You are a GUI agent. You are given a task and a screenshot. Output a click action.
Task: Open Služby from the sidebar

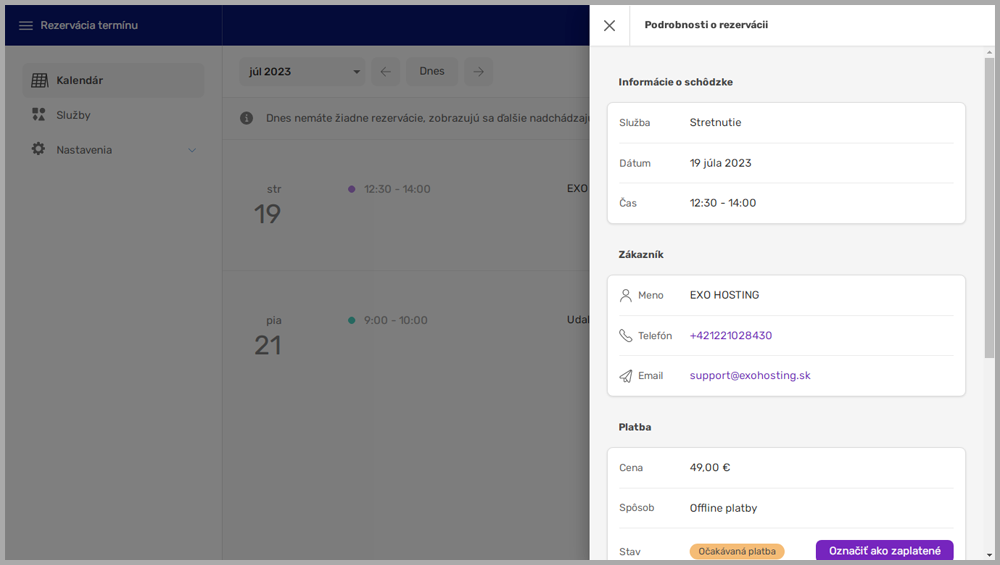[73, 115]
